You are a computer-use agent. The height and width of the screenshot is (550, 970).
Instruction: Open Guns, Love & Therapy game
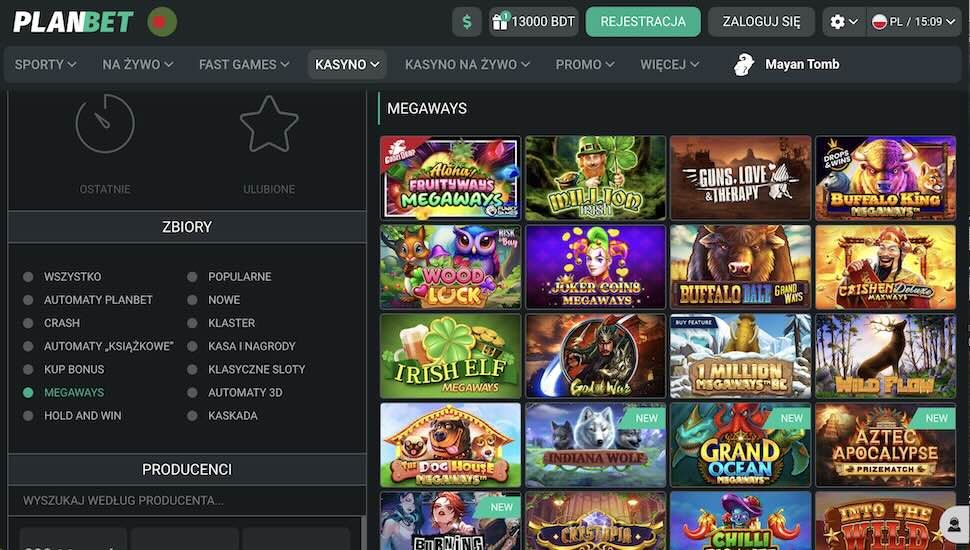click(740, 178)
